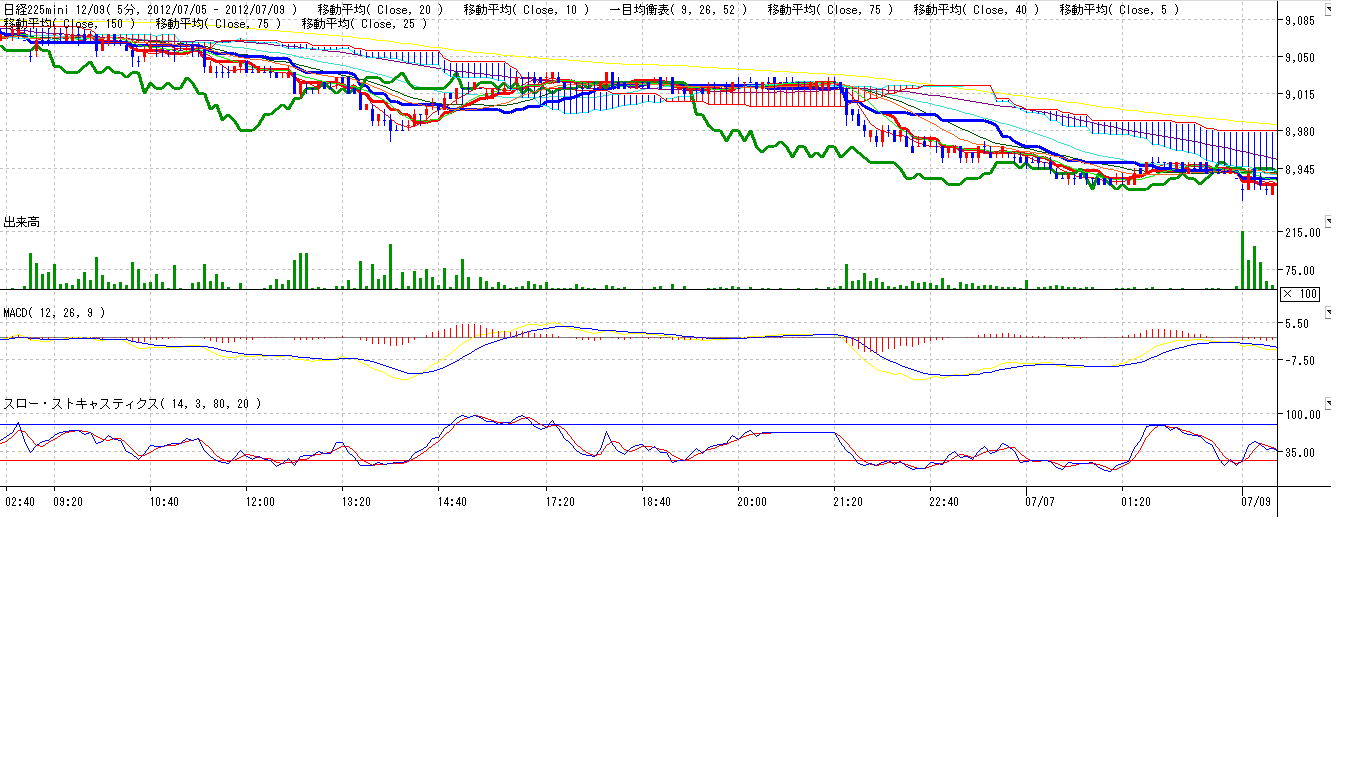This screenshot has width=1366, height=768.
Task: Select the 移動平均(Close, 10) indicator label
Action: pos(526,9)
